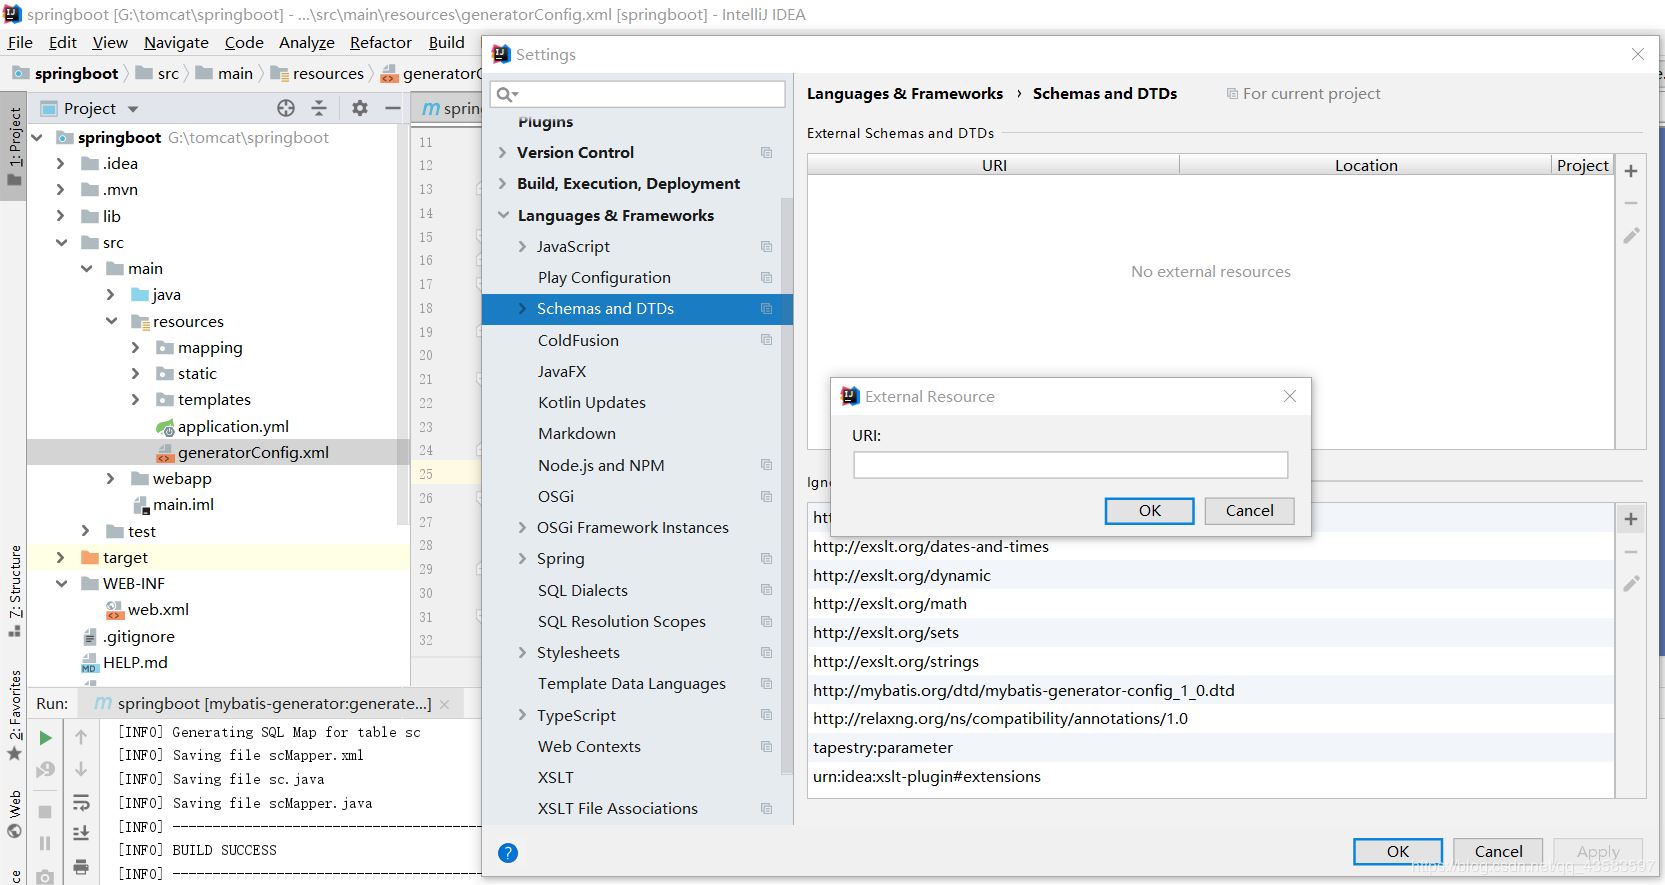This screenshot has width=1665, height=885.
Task: Collapse the resources folder
Action: click(111, 321)
